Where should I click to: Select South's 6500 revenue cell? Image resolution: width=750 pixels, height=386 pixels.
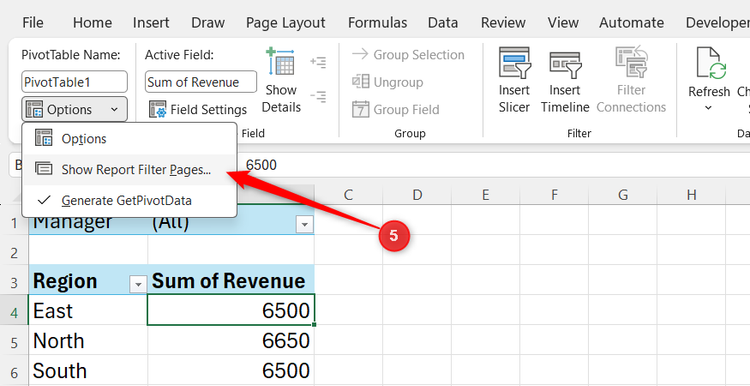pyautogui.click(x=231, y=371)
